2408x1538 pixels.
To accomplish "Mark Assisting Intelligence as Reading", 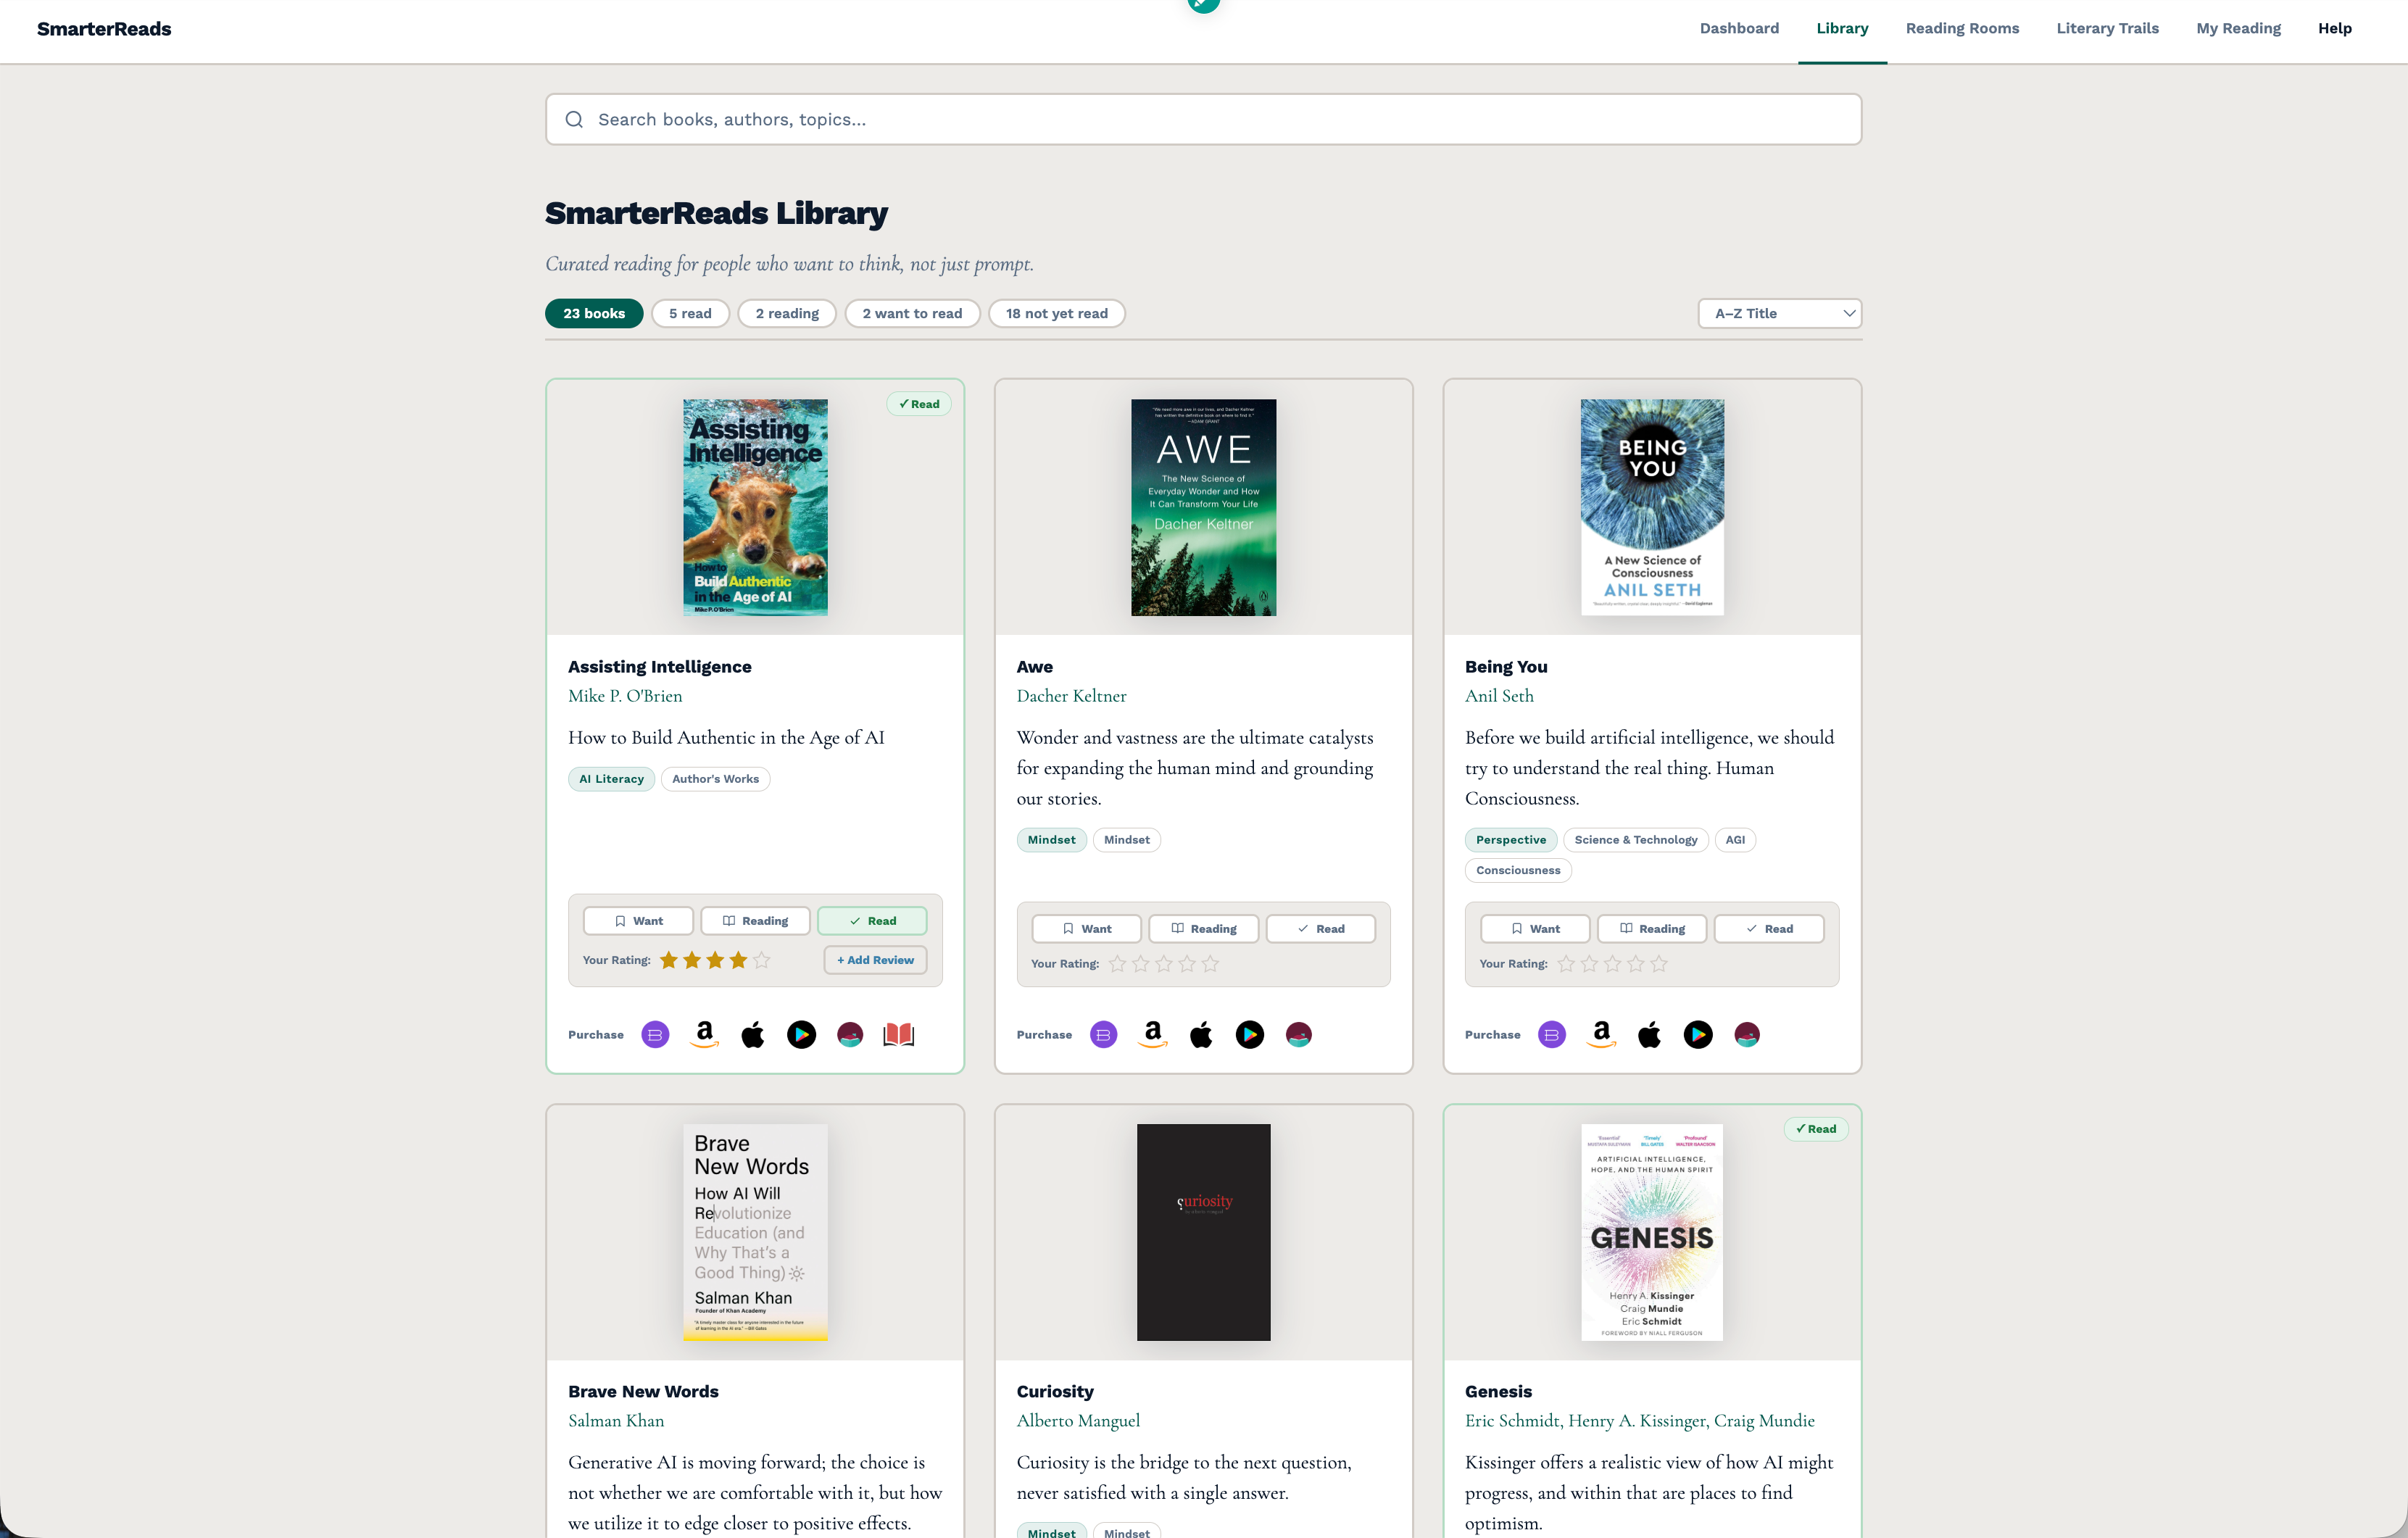I will pyautogui.click(x=755, y=921).
